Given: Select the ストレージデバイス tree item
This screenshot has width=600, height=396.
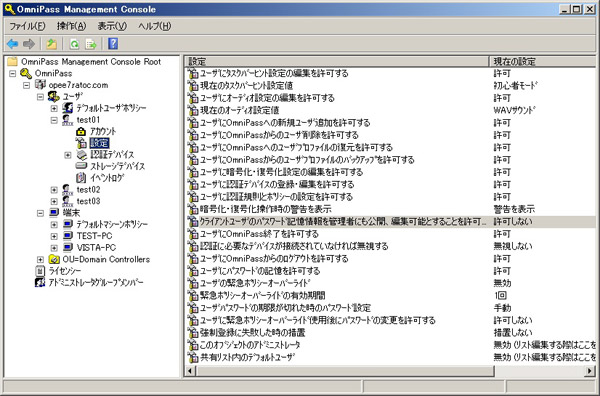Looking at the screenshot, I should (110, 166).
